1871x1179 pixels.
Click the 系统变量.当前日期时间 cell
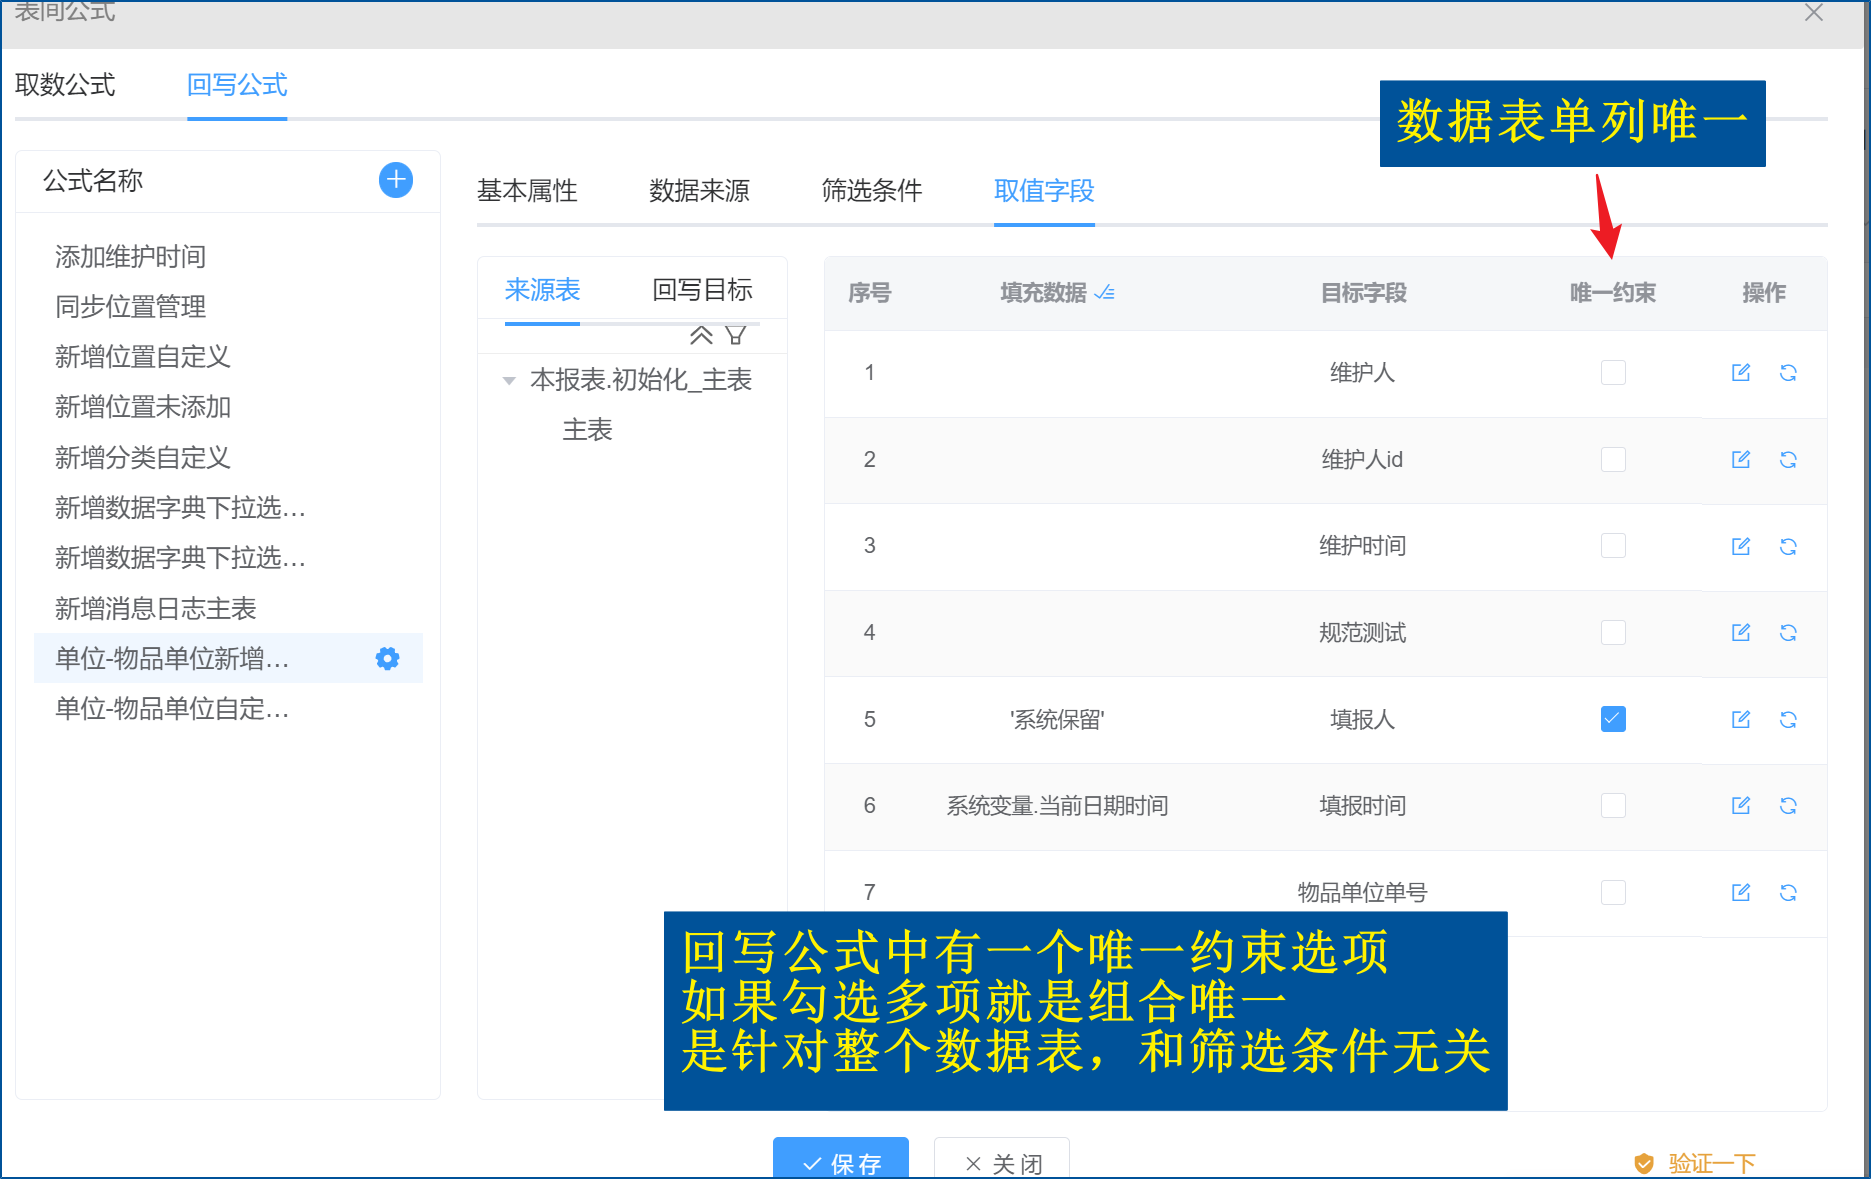tap(1057, 805)
